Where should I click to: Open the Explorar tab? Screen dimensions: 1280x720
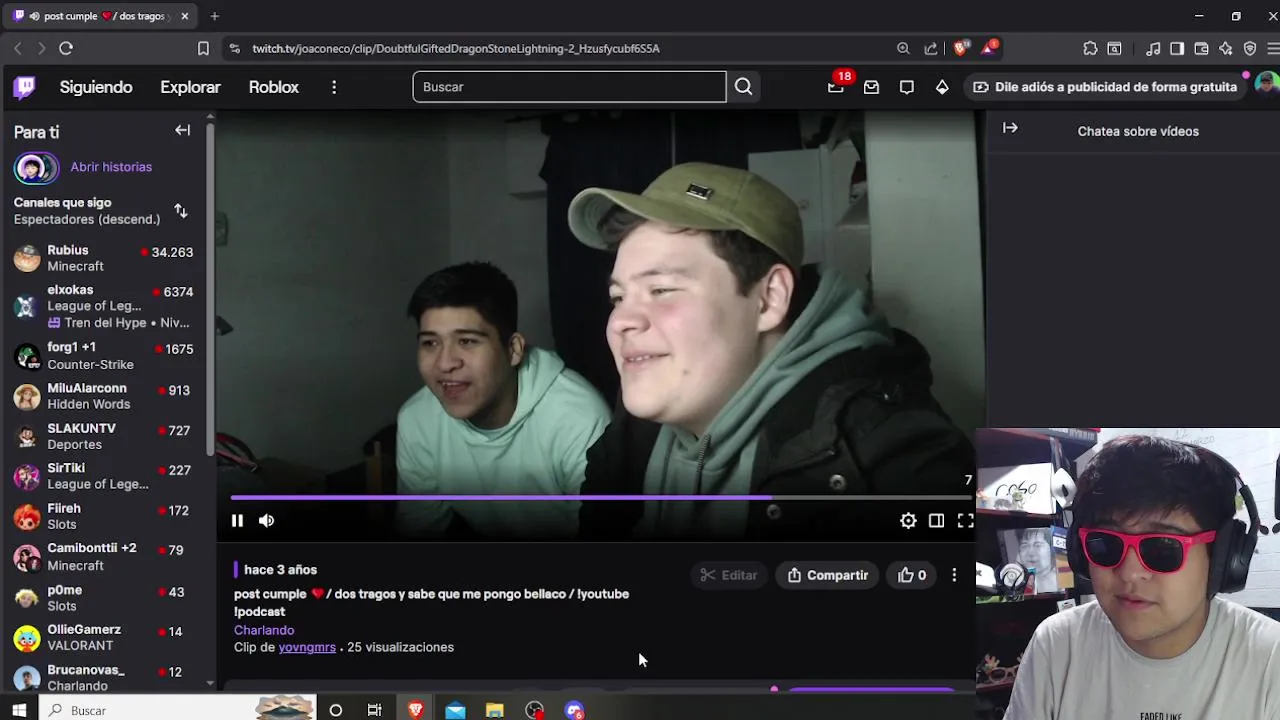click(190, 87)
